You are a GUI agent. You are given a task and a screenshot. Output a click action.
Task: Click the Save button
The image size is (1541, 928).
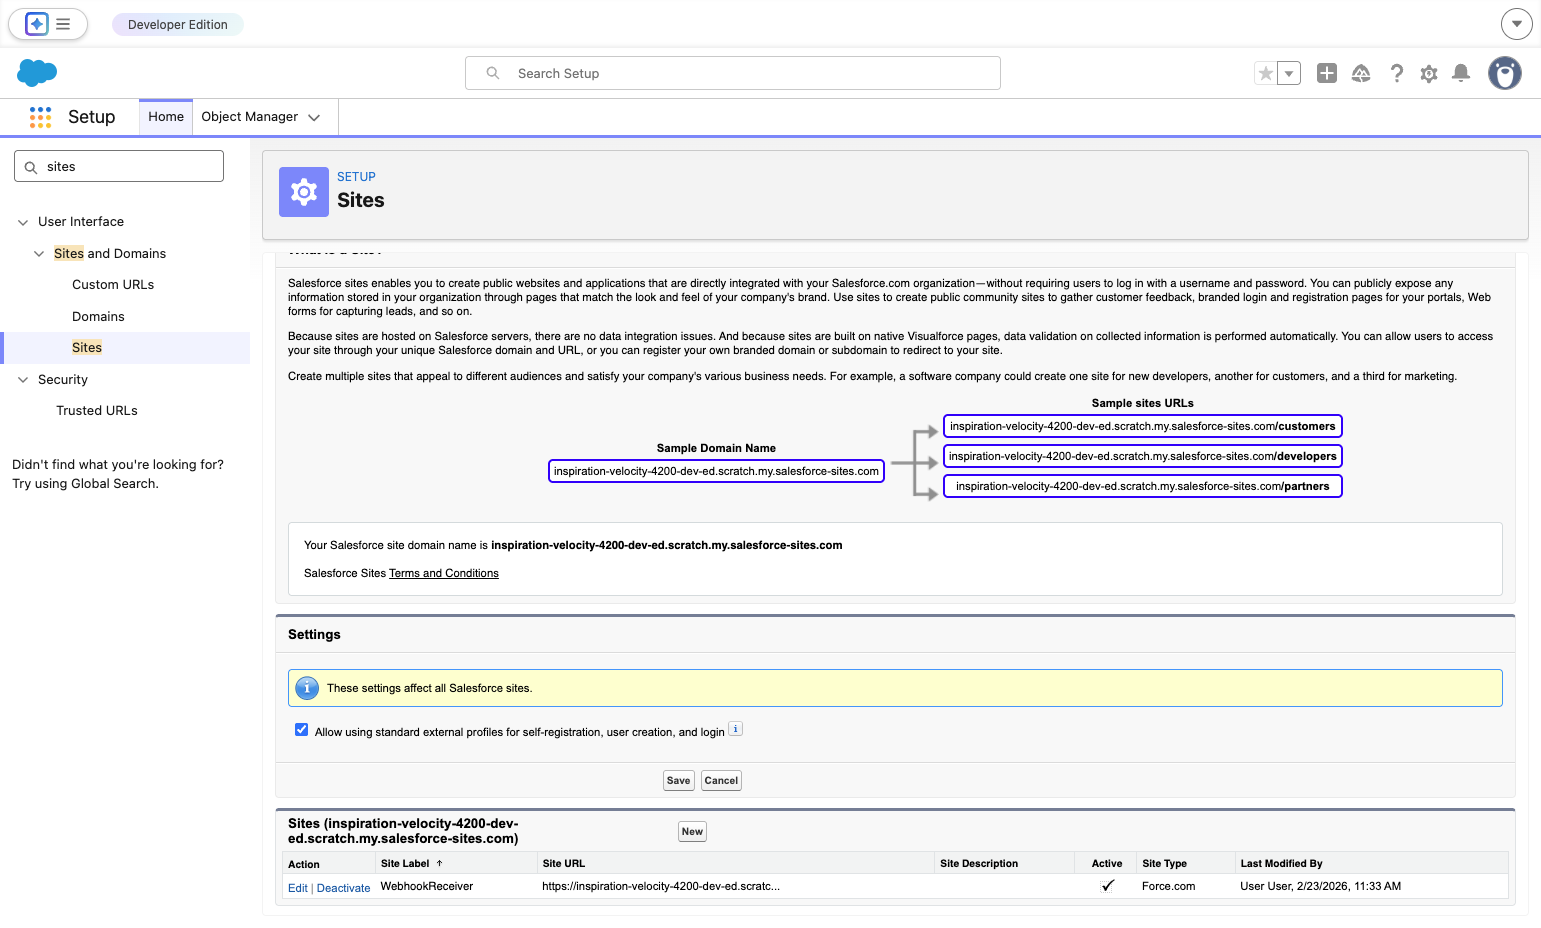tap(678, 781)
